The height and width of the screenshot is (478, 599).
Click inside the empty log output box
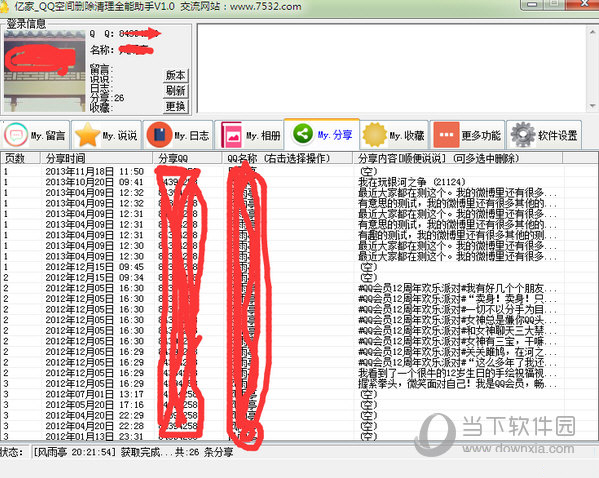pos(392,68)
